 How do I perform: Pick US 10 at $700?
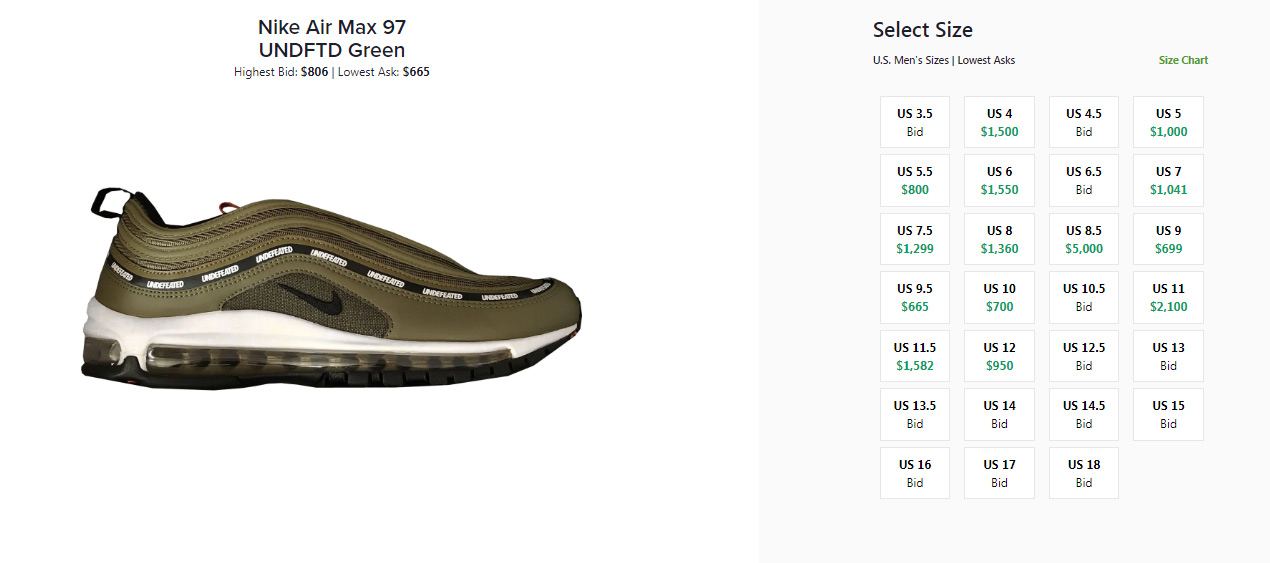coord(999,297)
